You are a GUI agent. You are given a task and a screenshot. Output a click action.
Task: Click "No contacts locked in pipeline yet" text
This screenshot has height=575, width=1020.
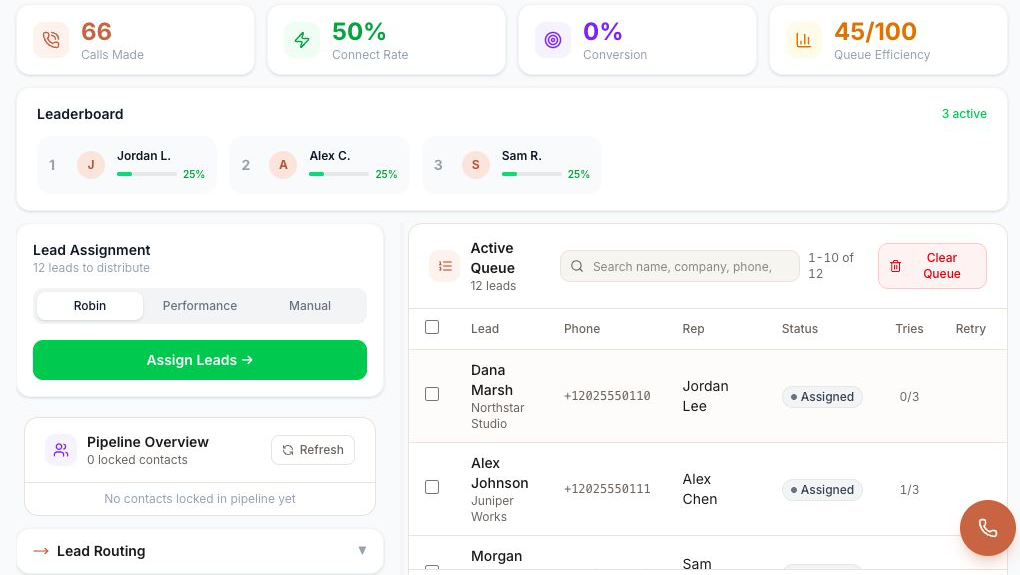coord(200,499)
